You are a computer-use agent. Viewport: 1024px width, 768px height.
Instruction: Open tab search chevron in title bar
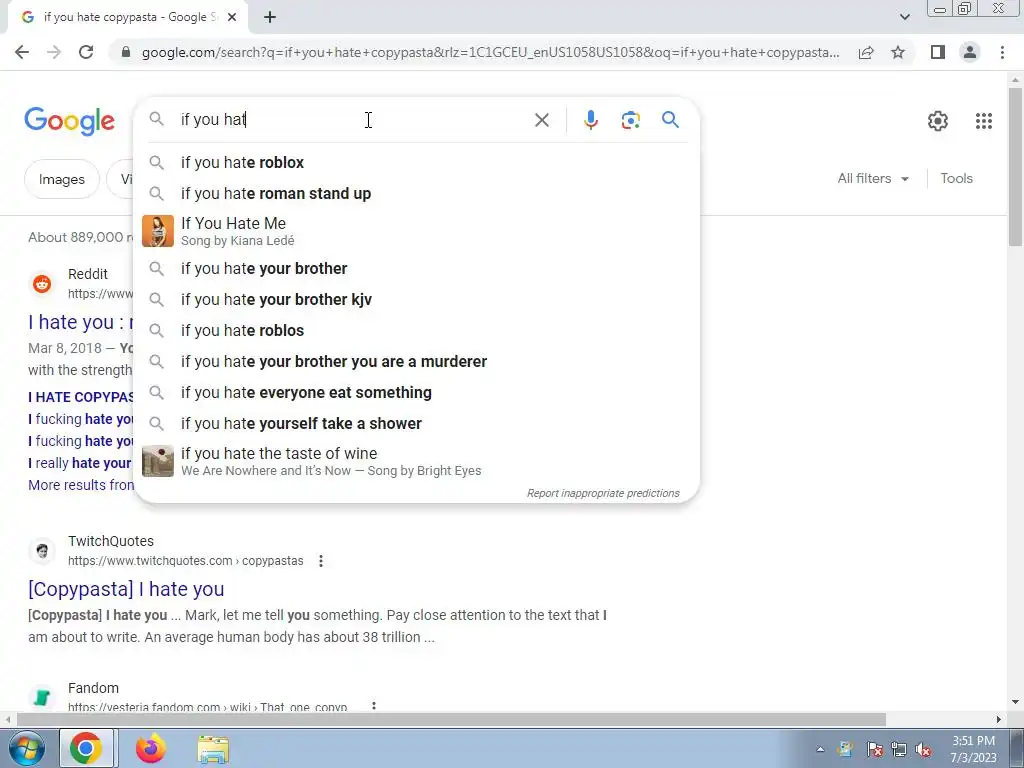[904, 17]
